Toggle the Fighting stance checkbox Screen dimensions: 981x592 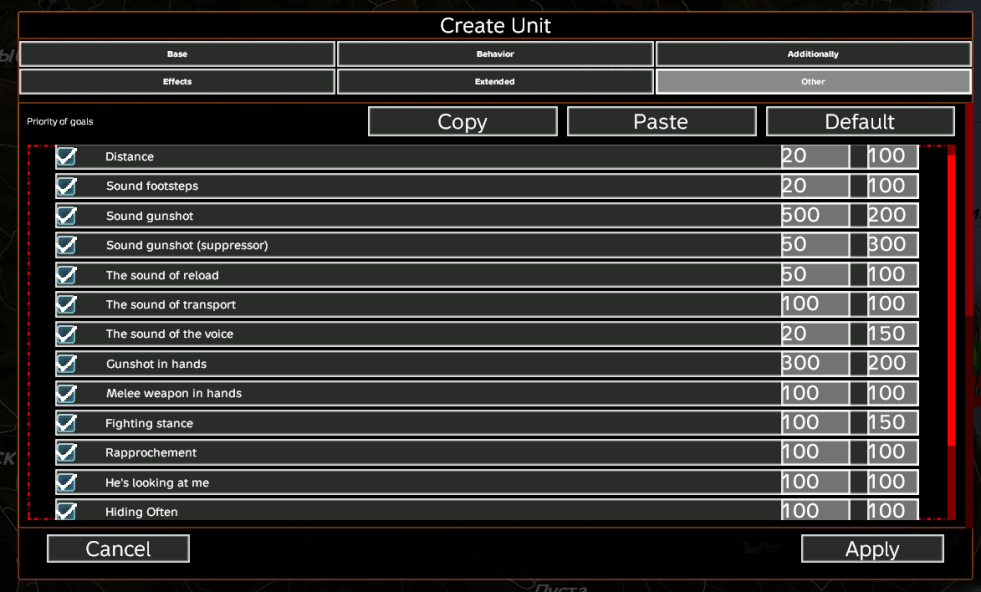click(67, 423)
